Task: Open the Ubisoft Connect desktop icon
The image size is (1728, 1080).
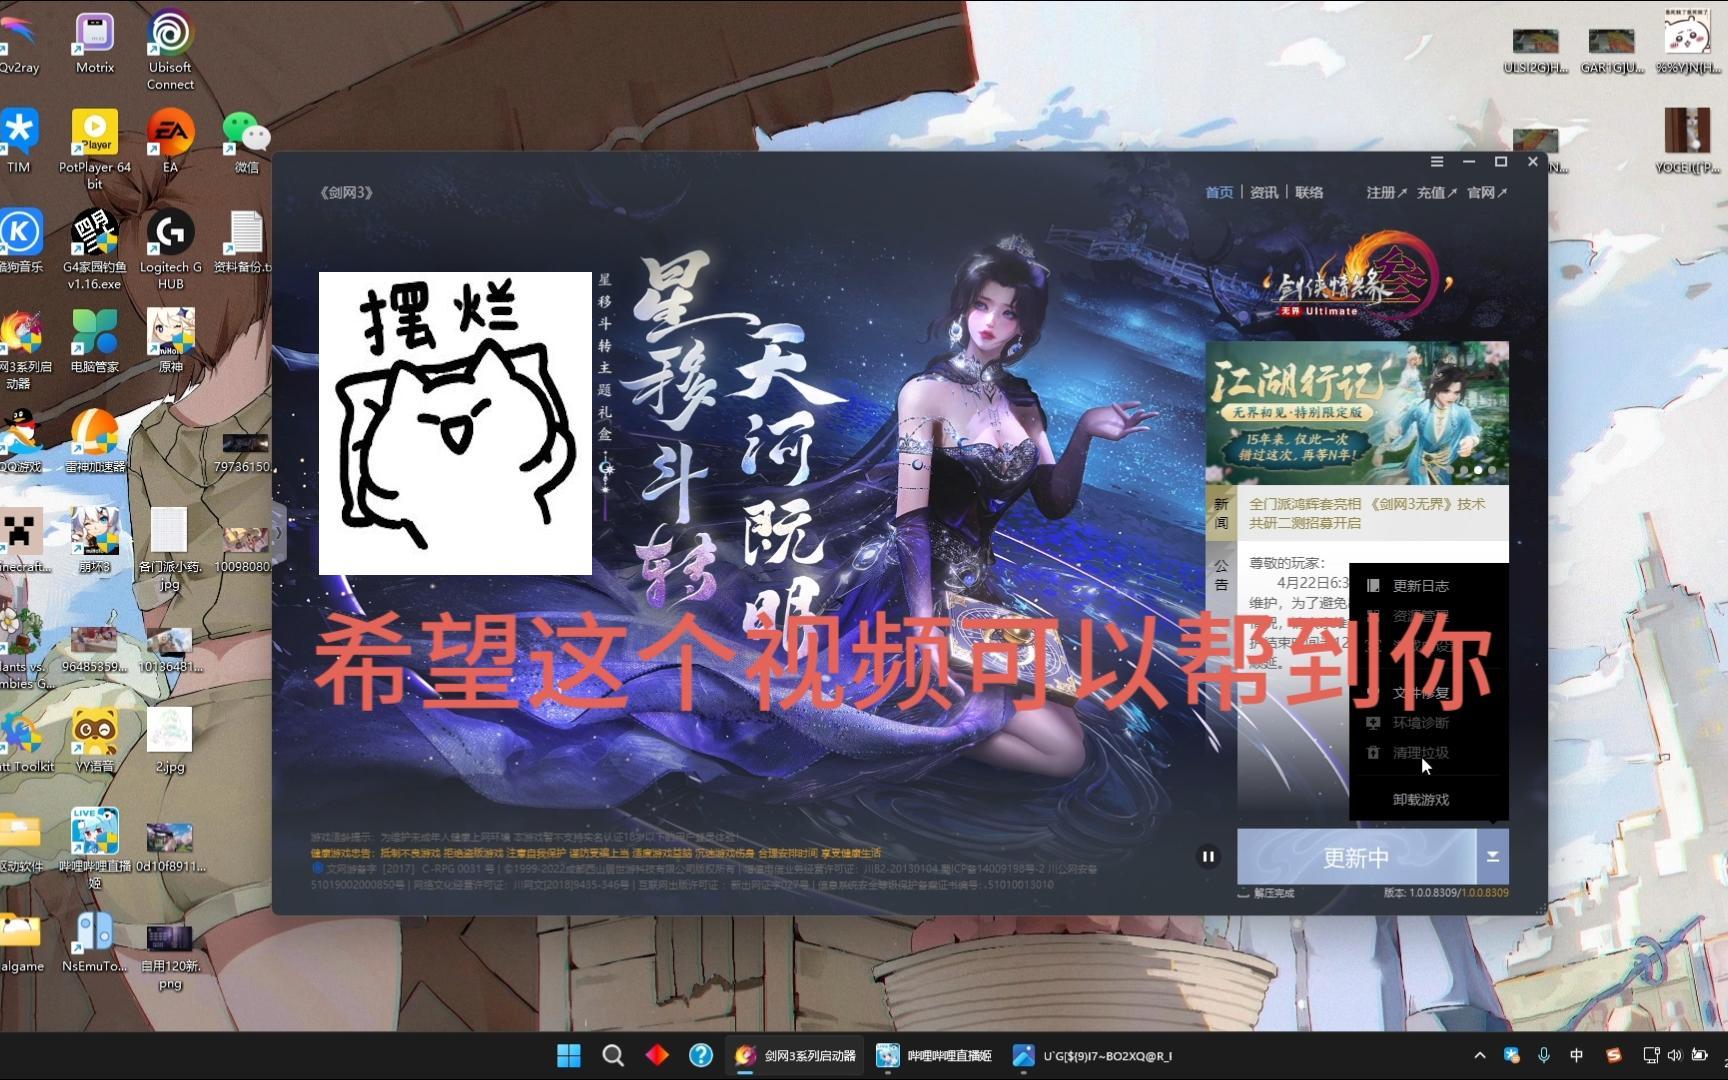Action: (170, 50)
